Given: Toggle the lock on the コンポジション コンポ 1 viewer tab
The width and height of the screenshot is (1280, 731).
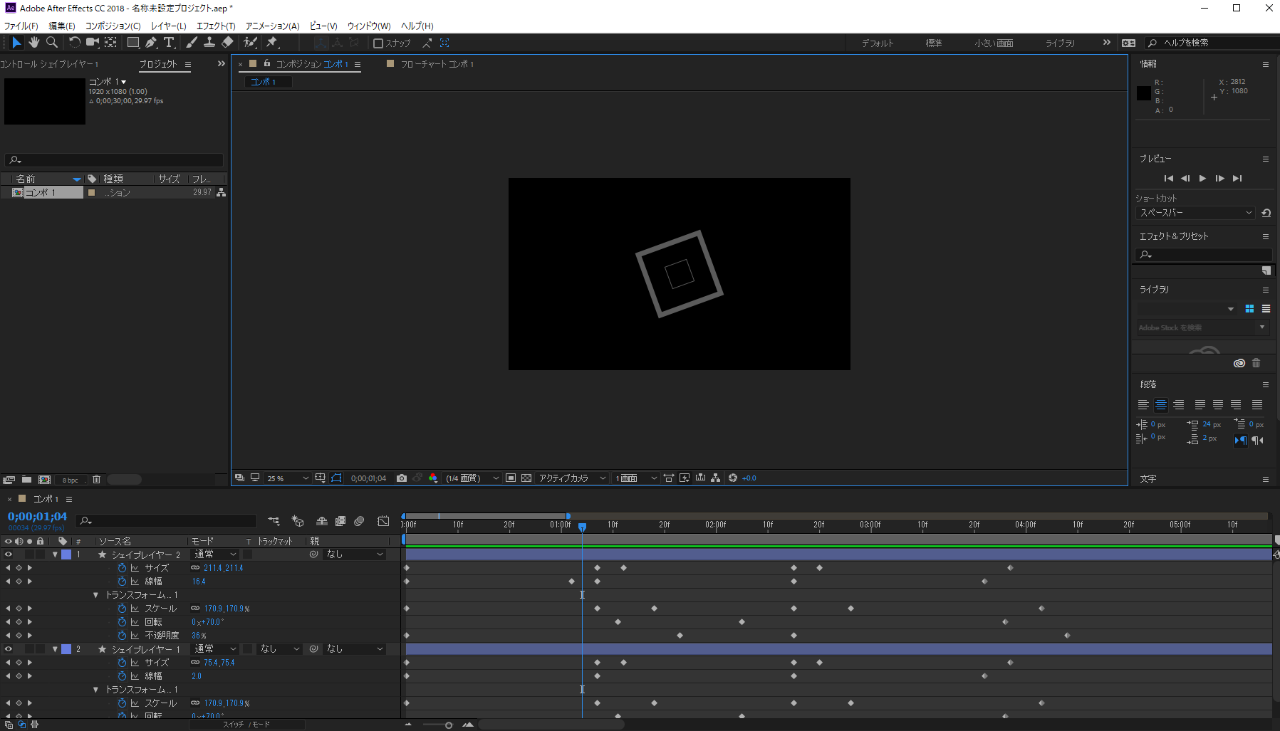Looking at the screenshot, I should click(266, 63).
